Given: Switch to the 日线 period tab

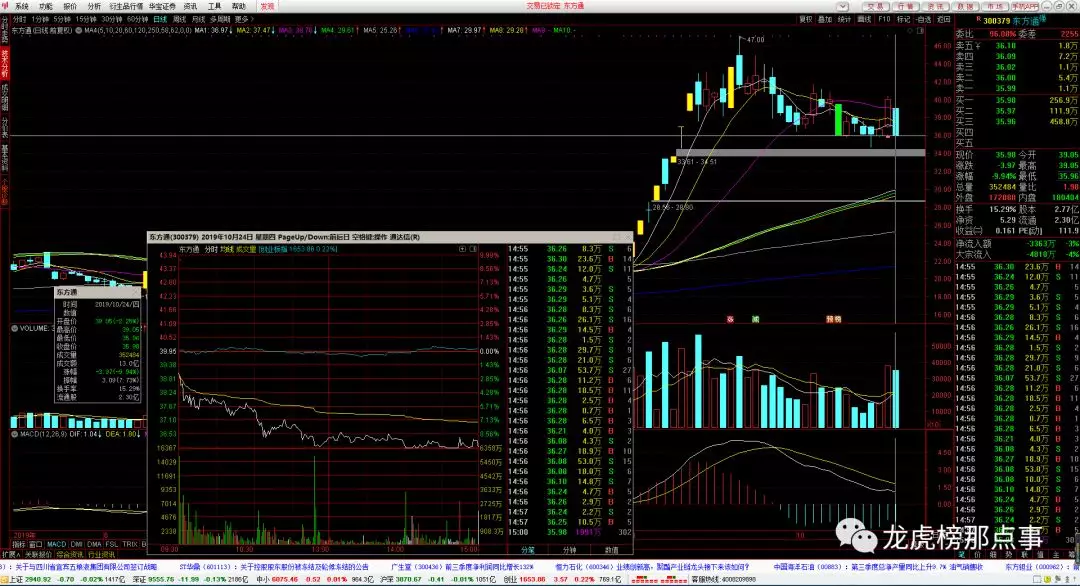Looking at the screenshot, I should coord(161,18).
